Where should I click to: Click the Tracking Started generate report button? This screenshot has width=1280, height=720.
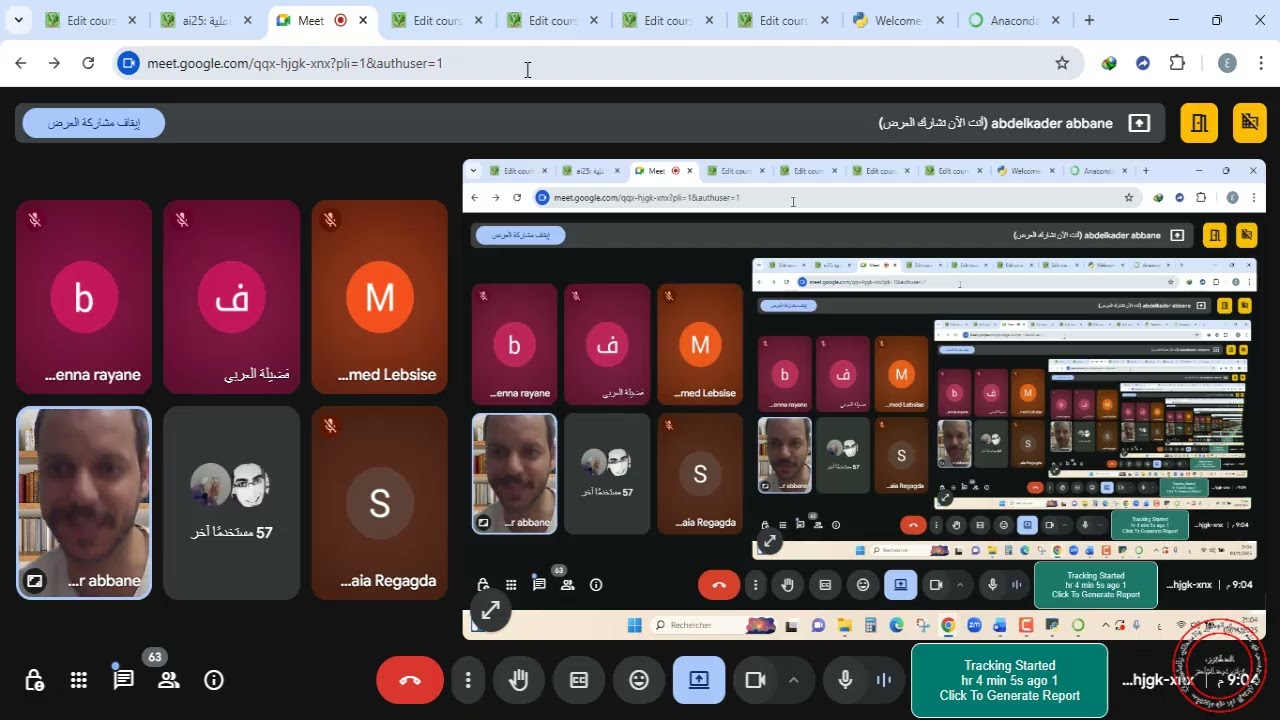(1009, 680)
